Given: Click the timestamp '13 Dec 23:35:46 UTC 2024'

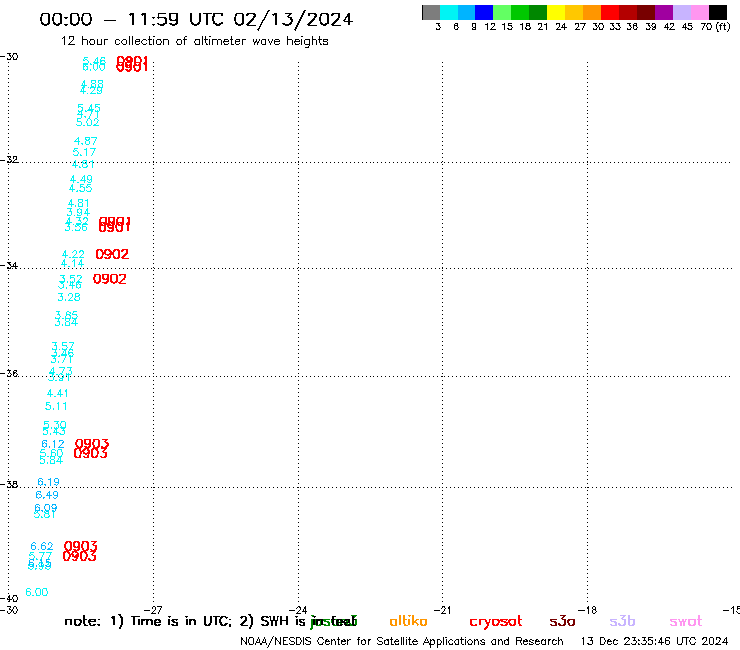Looking at the screenshot, I should pos(654,641).
